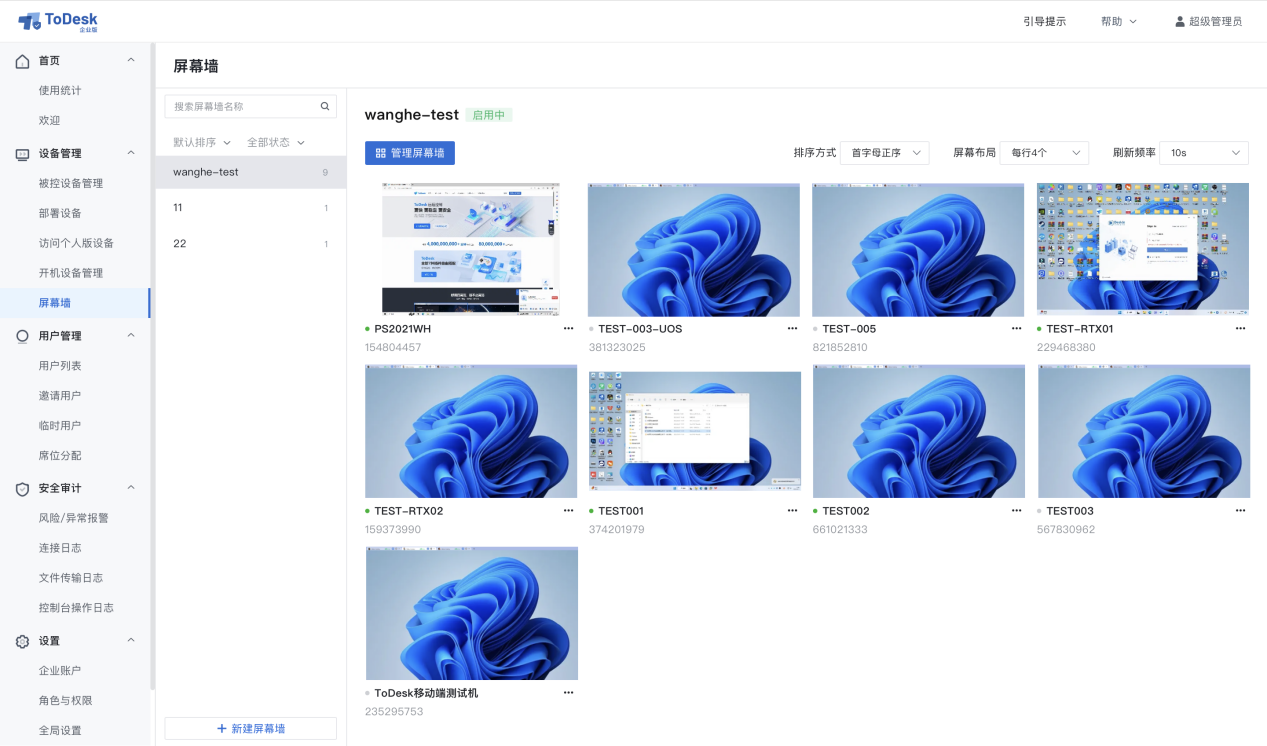Image resolution: width=1267 pixels, height=746 pixels.
Task: Open the 排序方式 首字母正序 dropdown
Action: tap(885, 153)
